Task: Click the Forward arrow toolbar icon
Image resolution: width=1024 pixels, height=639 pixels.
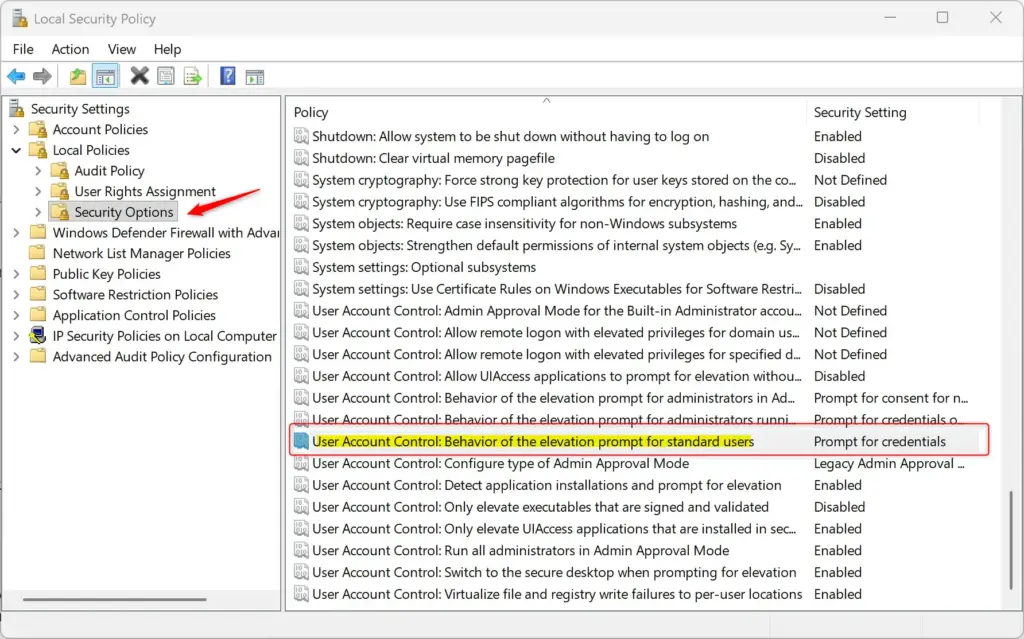Action: 42,76
